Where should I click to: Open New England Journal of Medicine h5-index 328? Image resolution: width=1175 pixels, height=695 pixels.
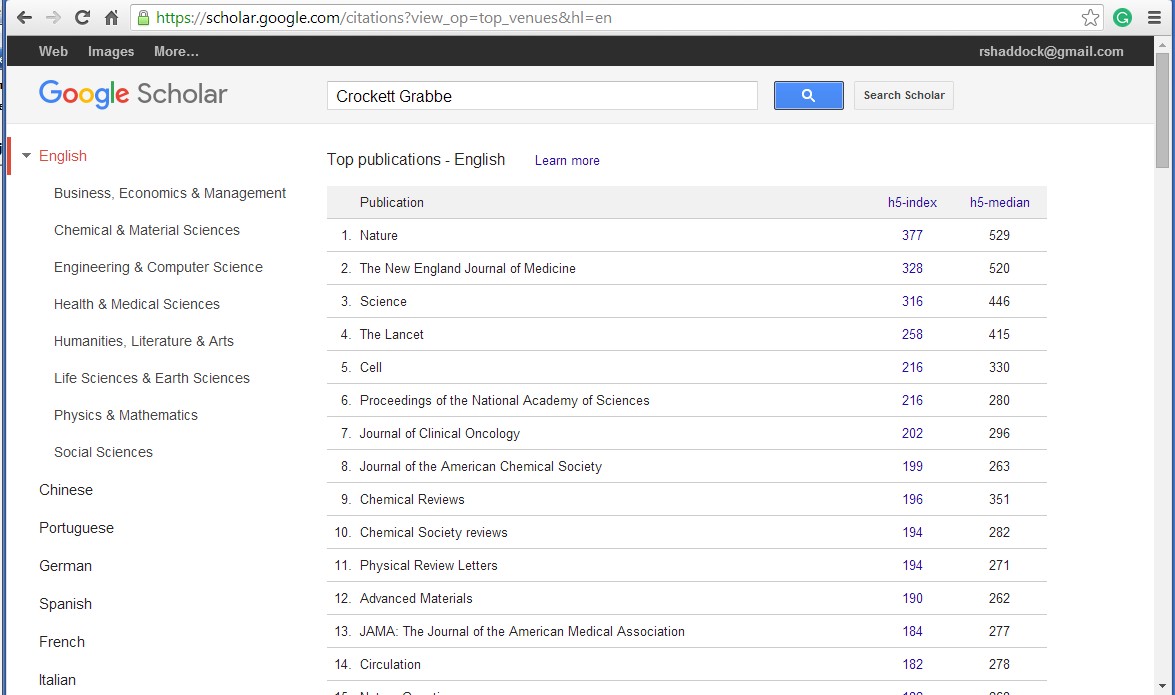912,268
